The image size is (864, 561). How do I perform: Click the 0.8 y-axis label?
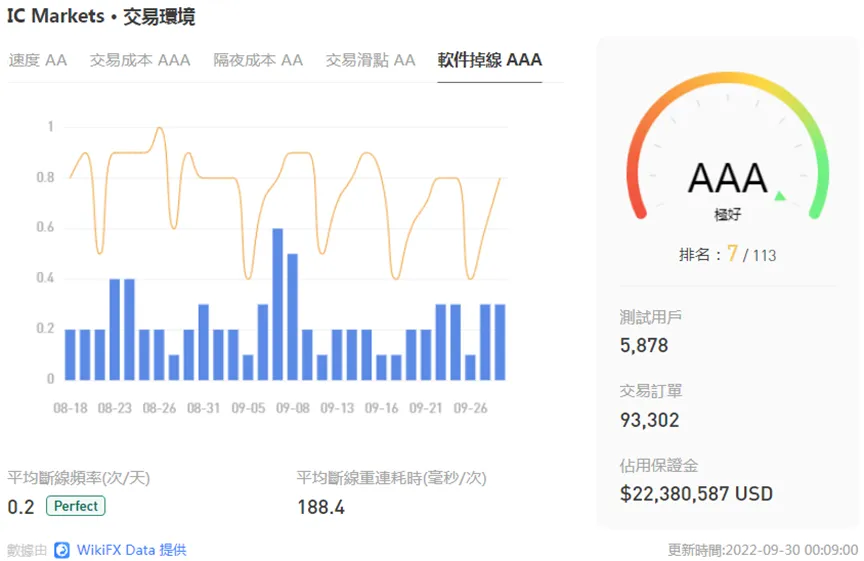click(x=45, y=177)
